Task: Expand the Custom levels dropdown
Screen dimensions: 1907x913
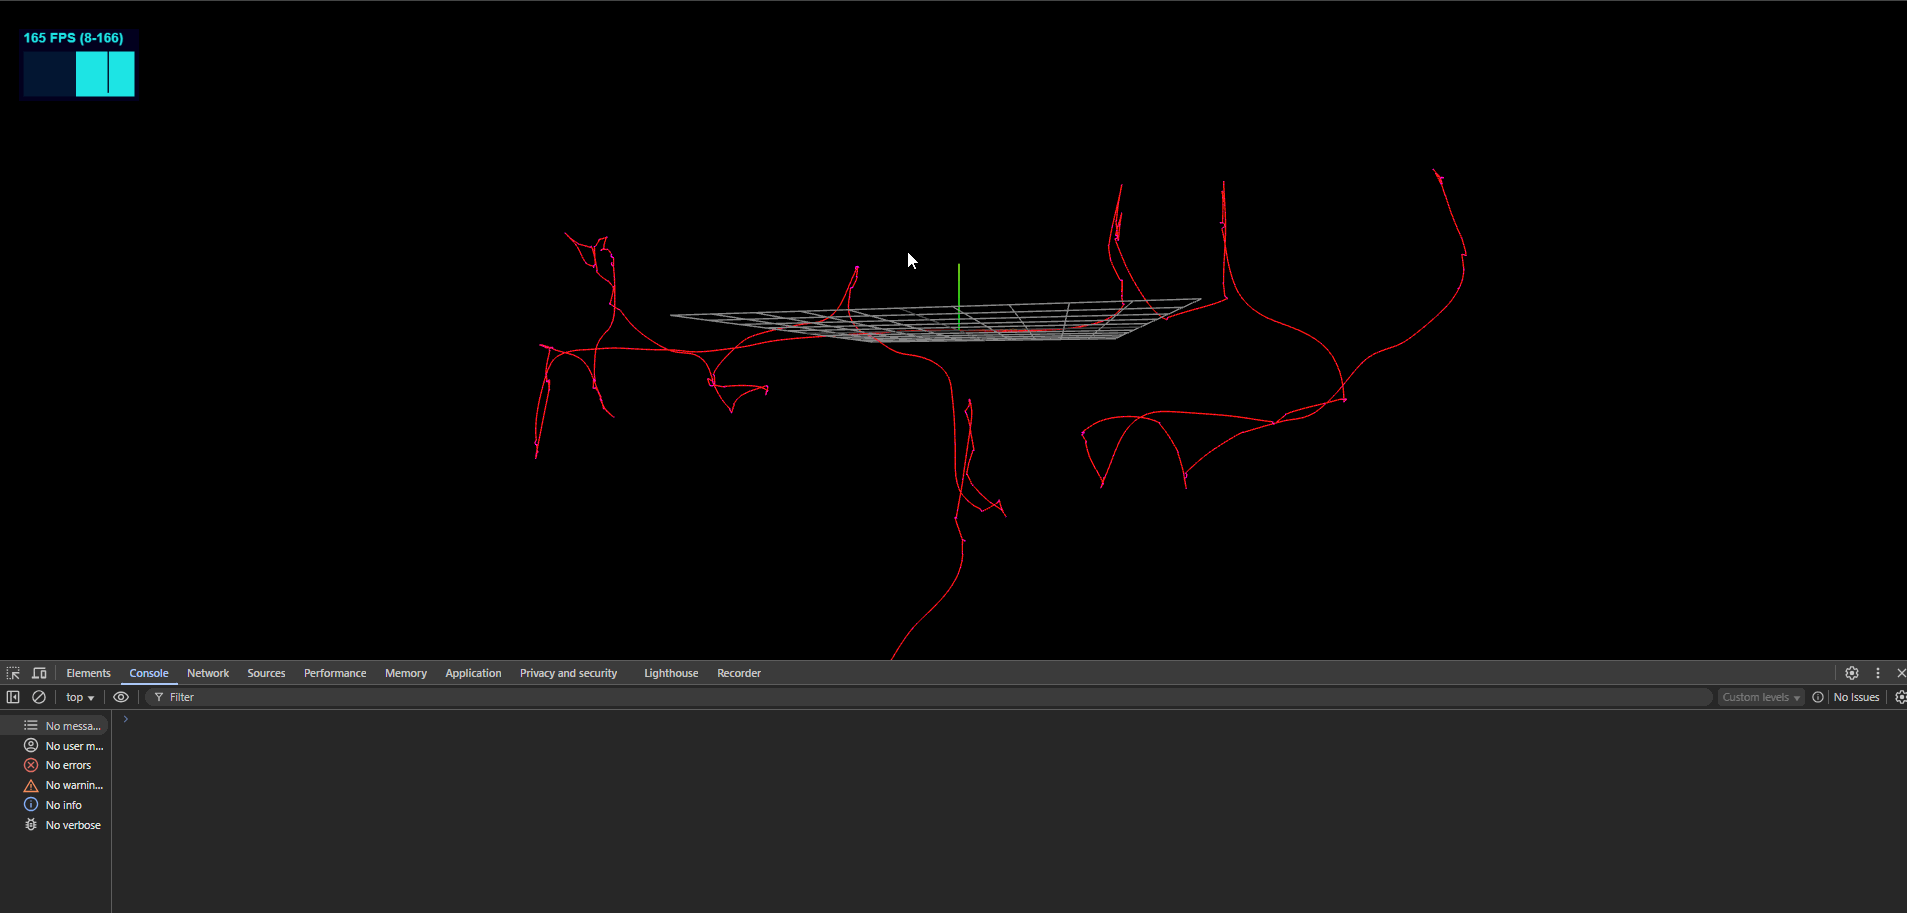Action: [1760, 697]
